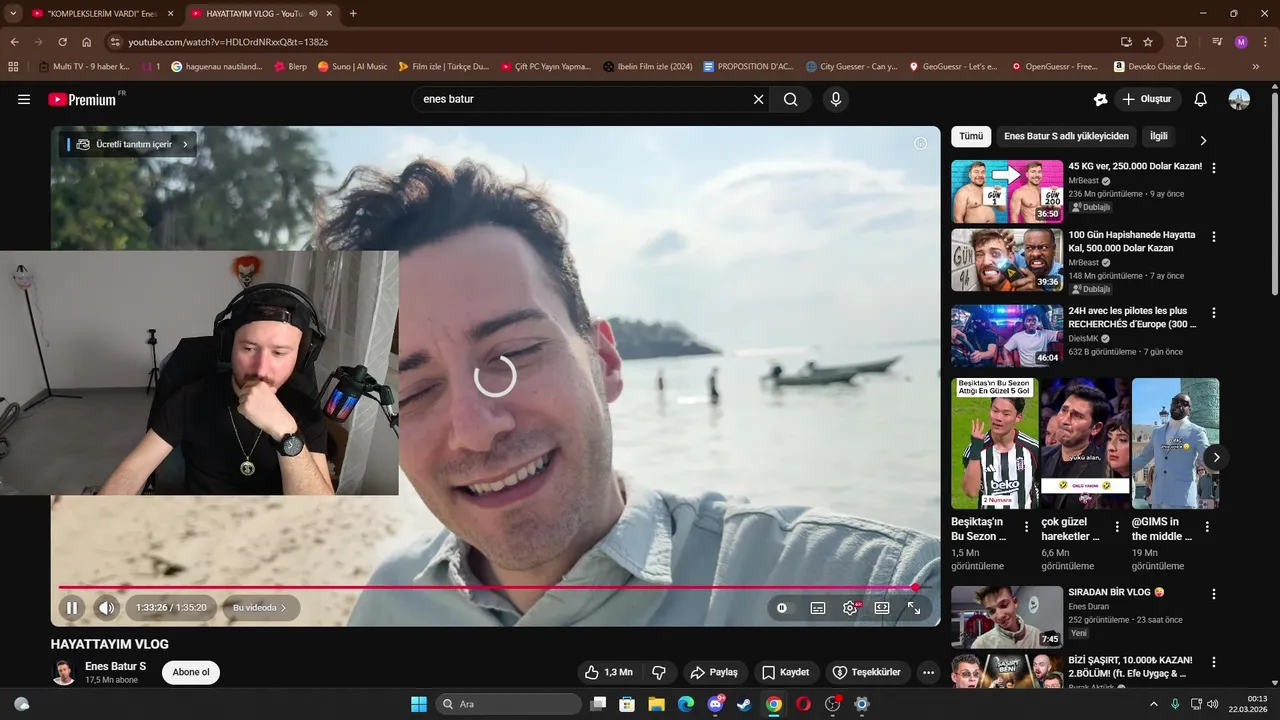Select 'Enes Batur S adlı yükleyiciden' chip

point(1066,136)
